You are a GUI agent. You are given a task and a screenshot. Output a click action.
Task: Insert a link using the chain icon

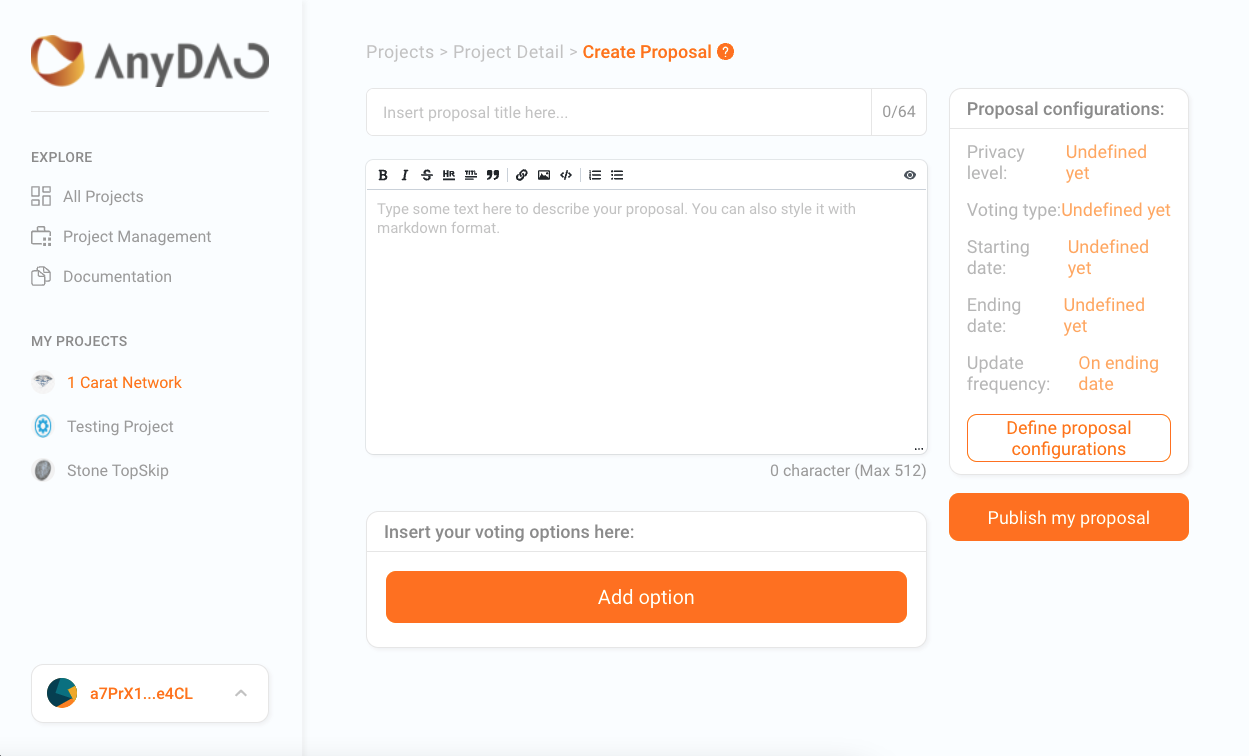coord(522,175)
